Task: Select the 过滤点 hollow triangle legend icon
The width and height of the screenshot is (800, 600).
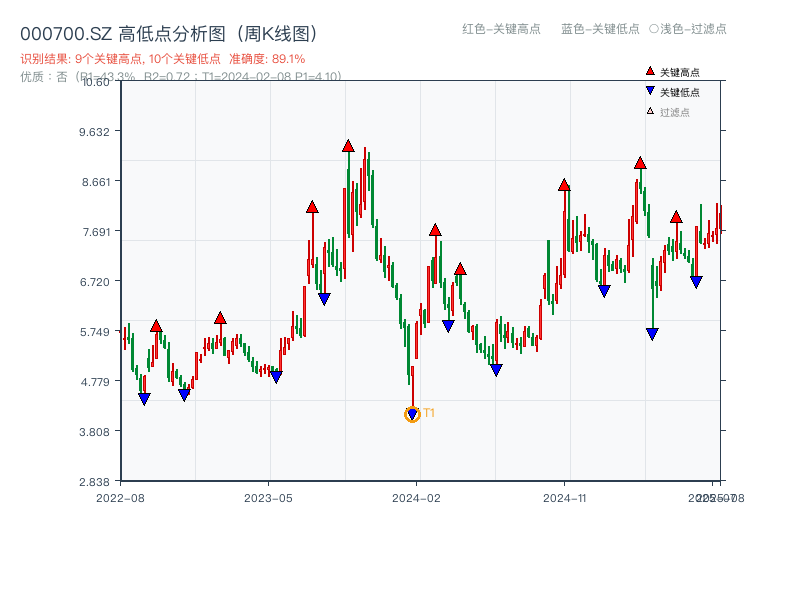Action: click(648, 110)
